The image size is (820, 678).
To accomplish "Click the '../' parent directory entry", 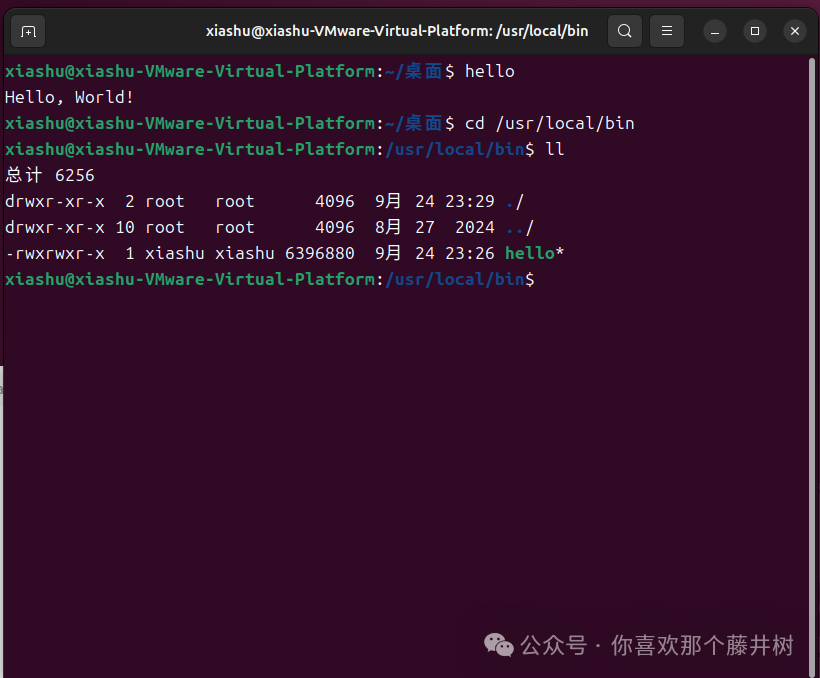I will coord(520,228).
